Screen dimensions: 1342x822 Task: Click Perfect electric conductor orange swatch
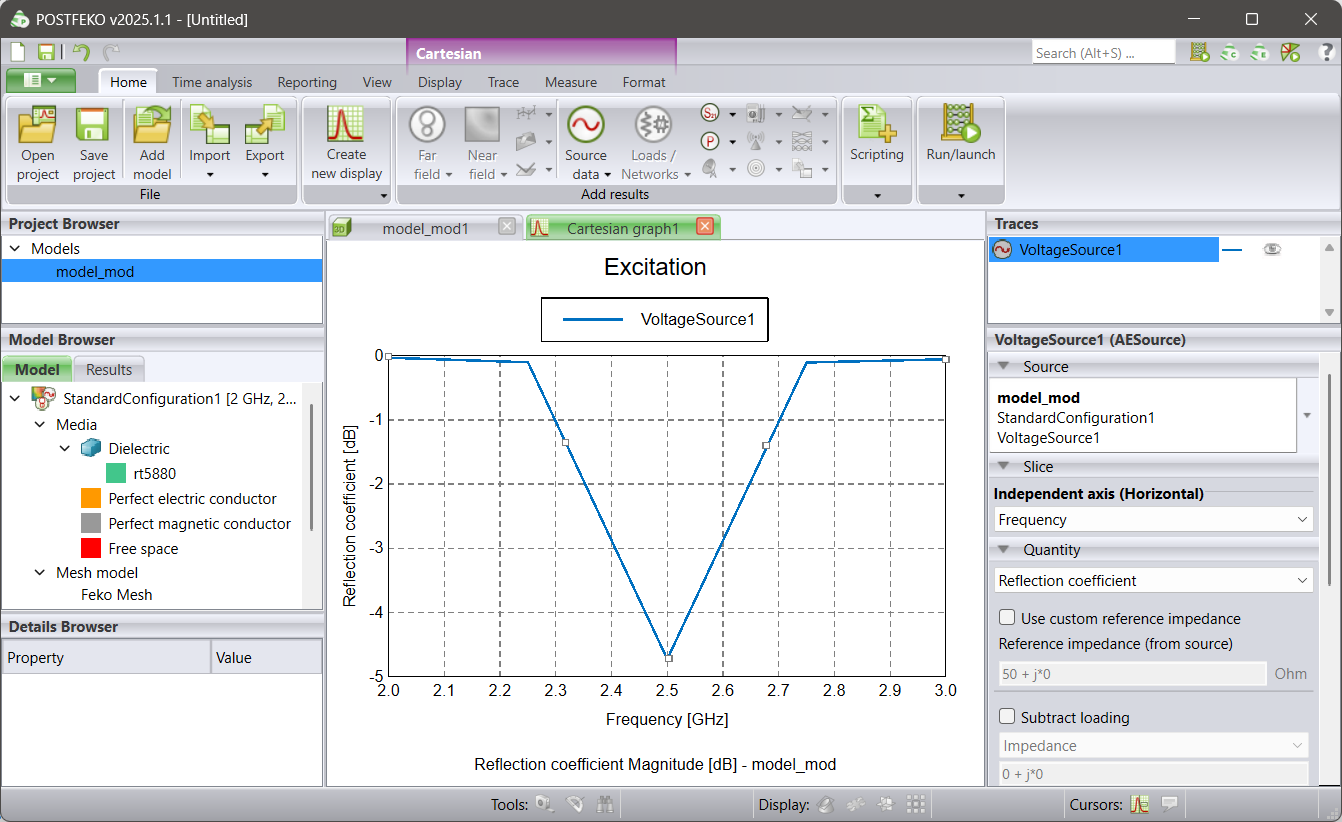pos(91,498)
